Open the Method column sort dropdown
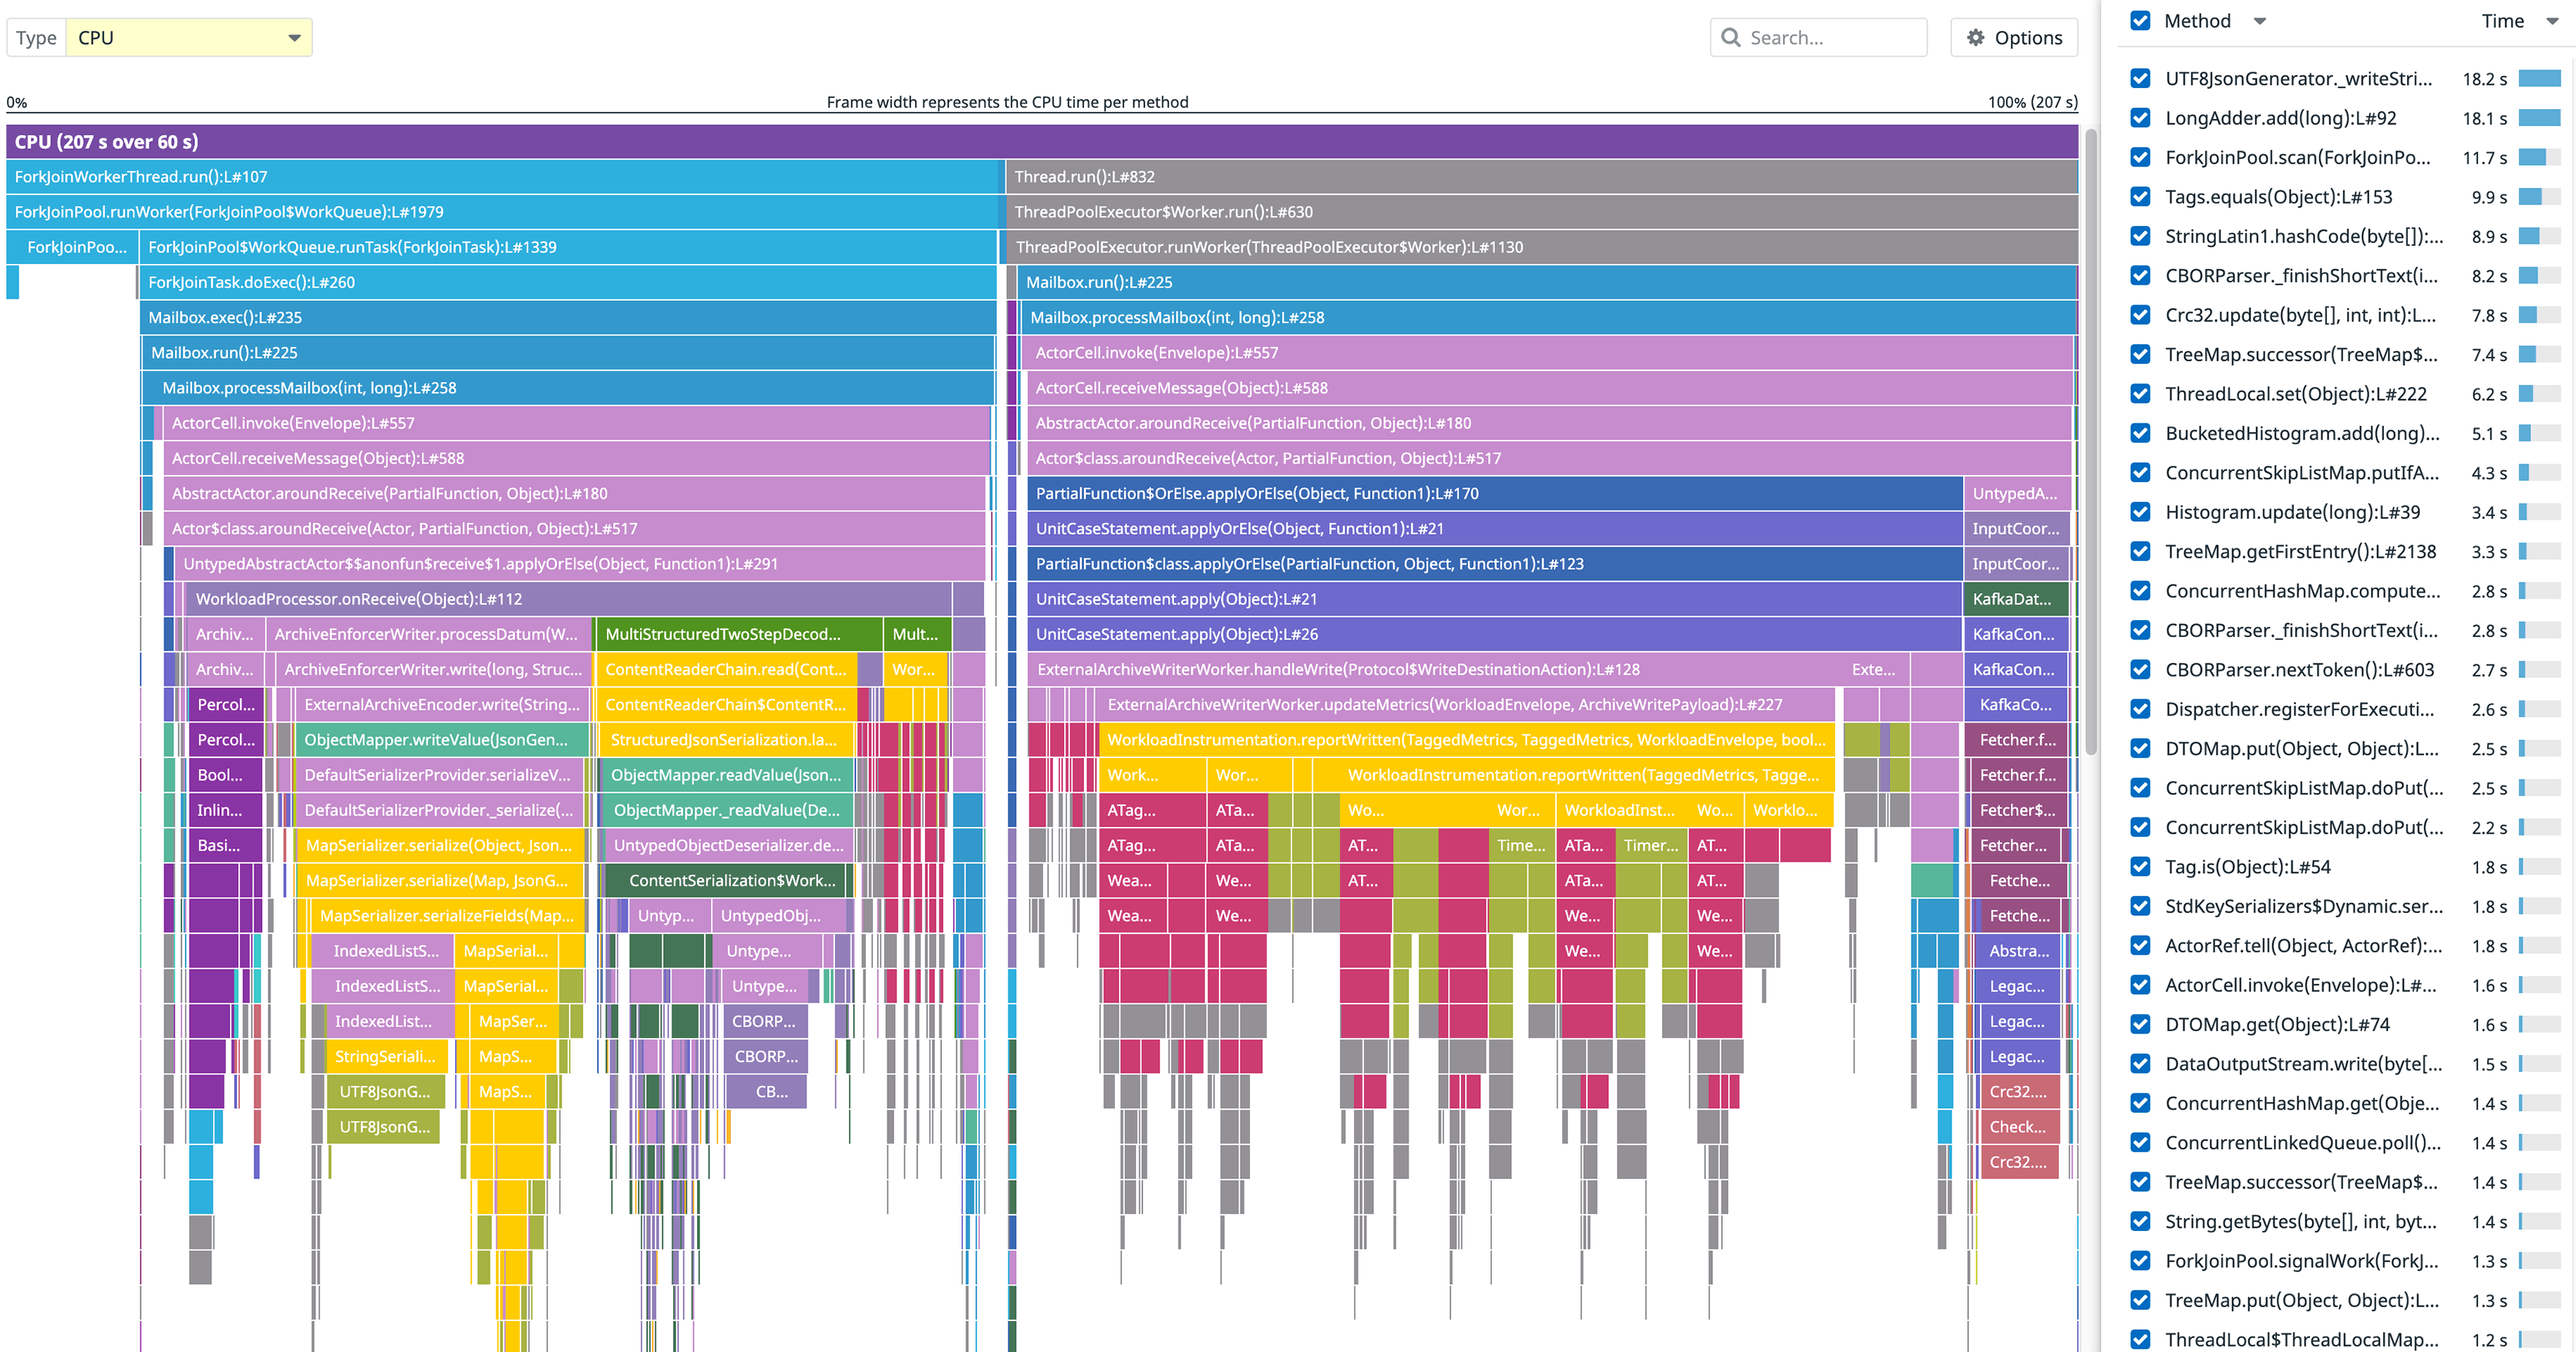 [x=2259, y=20]
